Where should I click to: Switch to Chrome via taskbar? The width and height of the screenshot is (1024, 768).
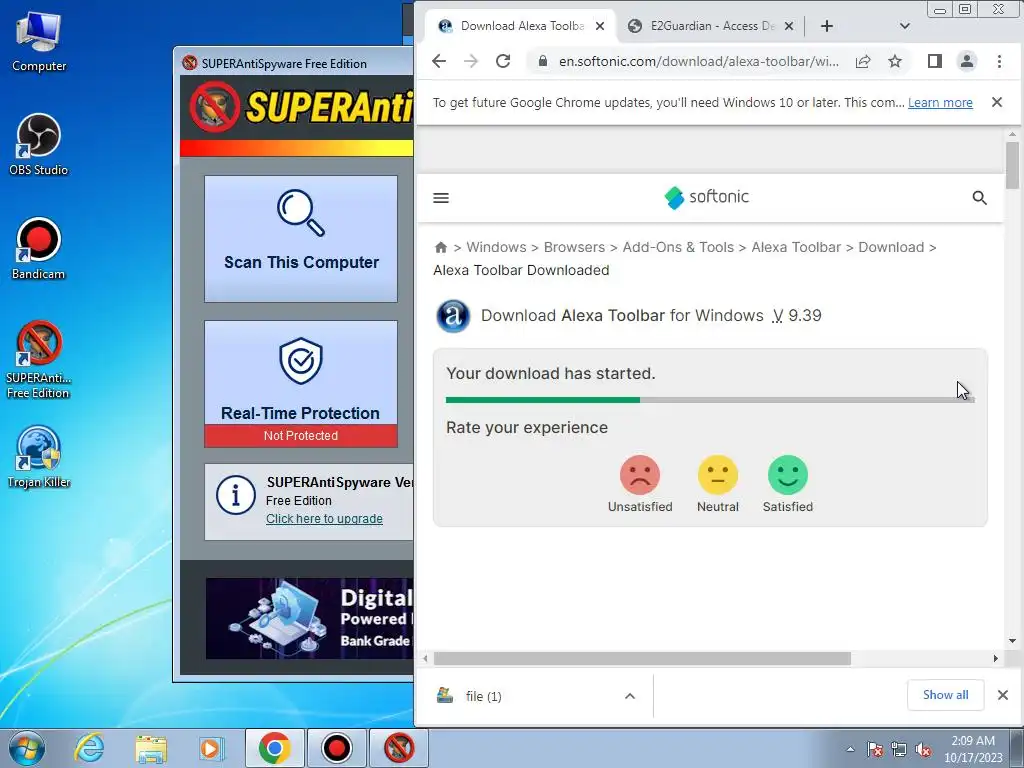[x=274, y=748]
